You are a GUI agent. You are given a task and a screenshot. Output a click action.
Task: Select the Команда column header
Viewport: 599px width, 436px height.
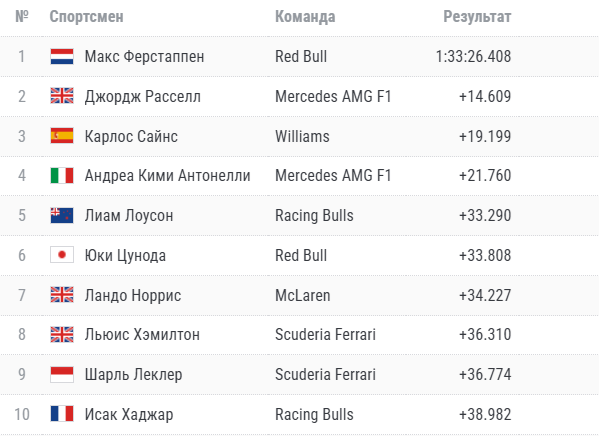305,16
